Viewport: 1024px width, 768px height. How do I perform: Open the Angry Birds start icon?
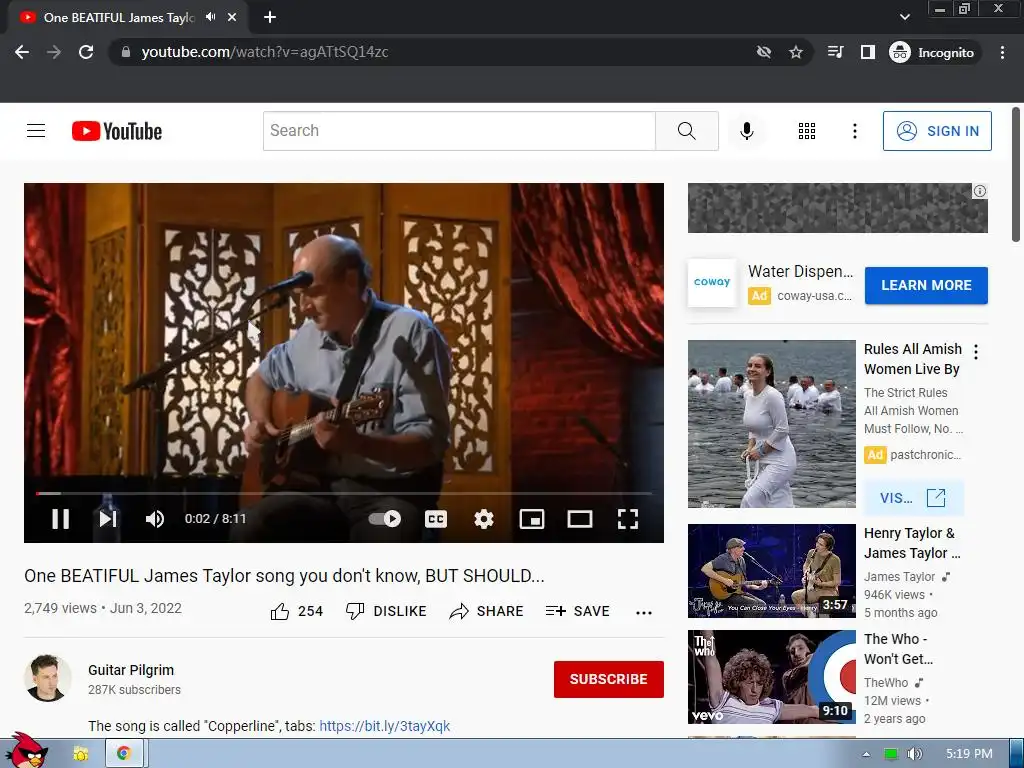[26, 751]
